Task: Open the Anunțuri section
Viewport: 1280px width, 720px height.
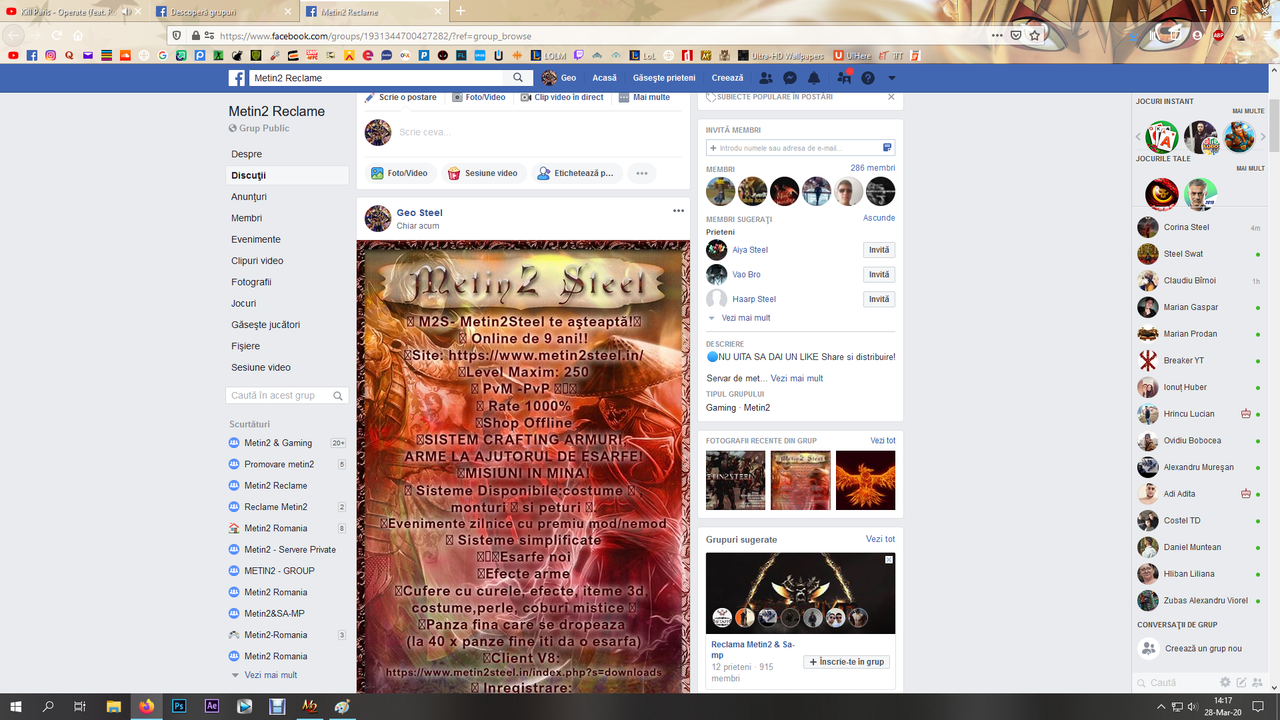Action: tap(249, 197)
